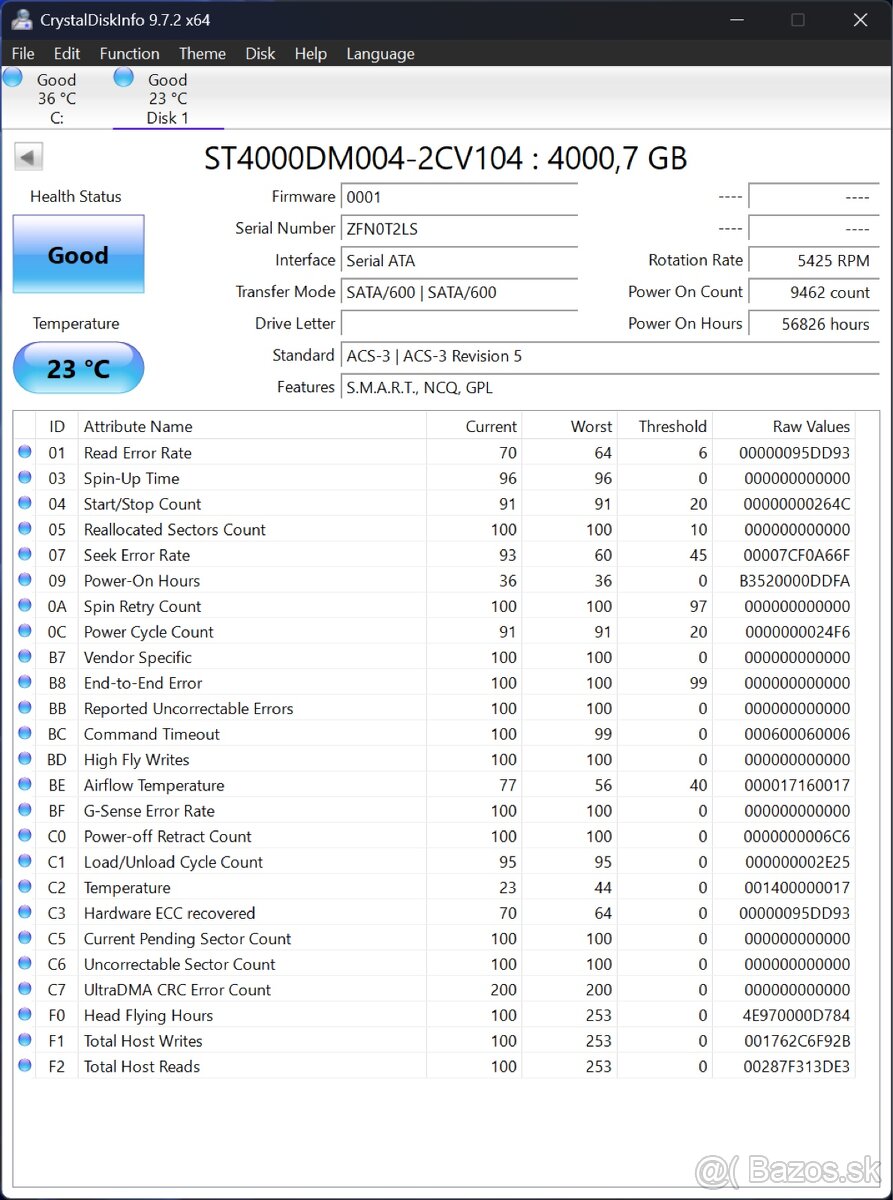Click the blue health dot next to Read Error Rate

pyautogui.click(x=24, y=452)
